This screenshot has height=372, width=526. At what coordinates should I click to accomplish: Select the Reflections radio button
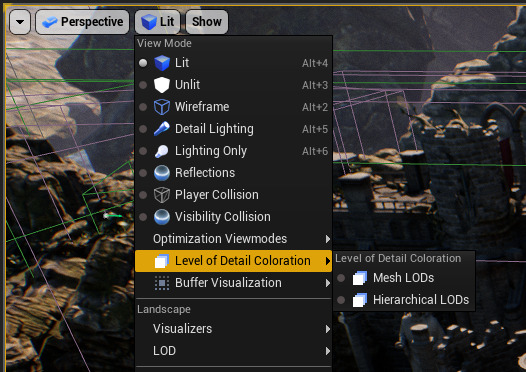point(143,173)
